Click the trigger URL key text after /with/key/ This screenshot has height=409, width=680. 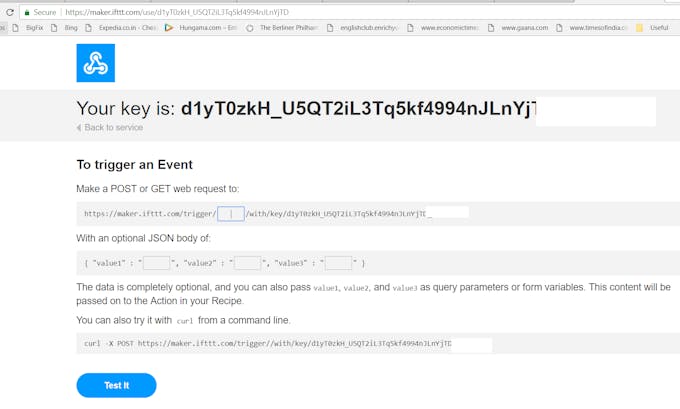[x=356, y=214]
